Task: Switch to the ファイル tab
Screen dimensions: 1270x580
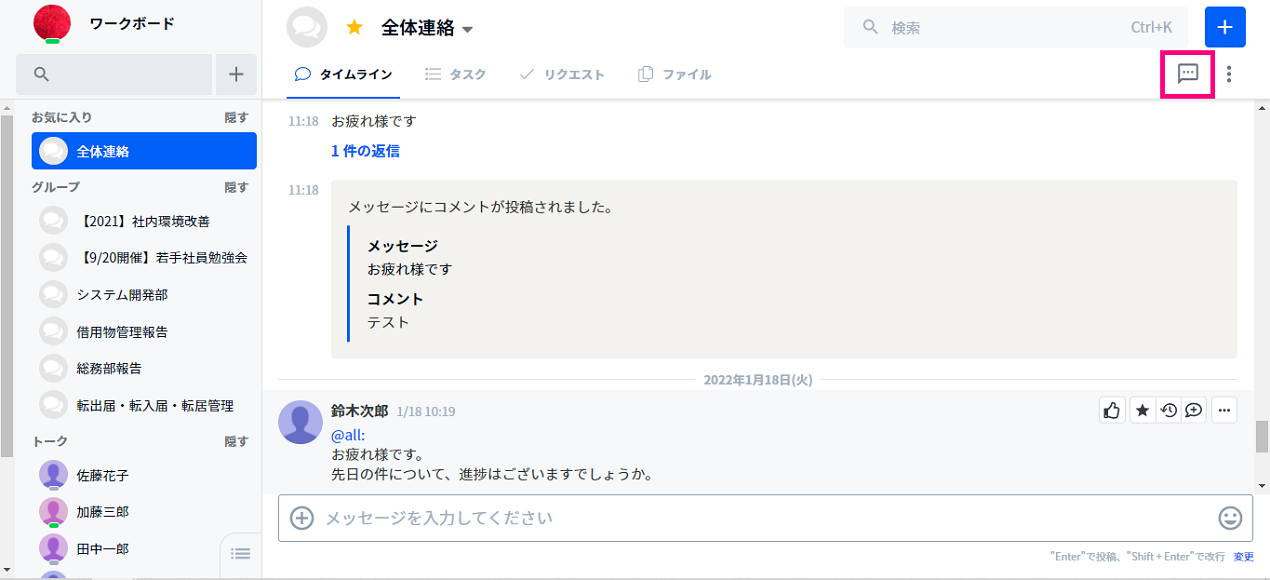Action: pos(675,74)
